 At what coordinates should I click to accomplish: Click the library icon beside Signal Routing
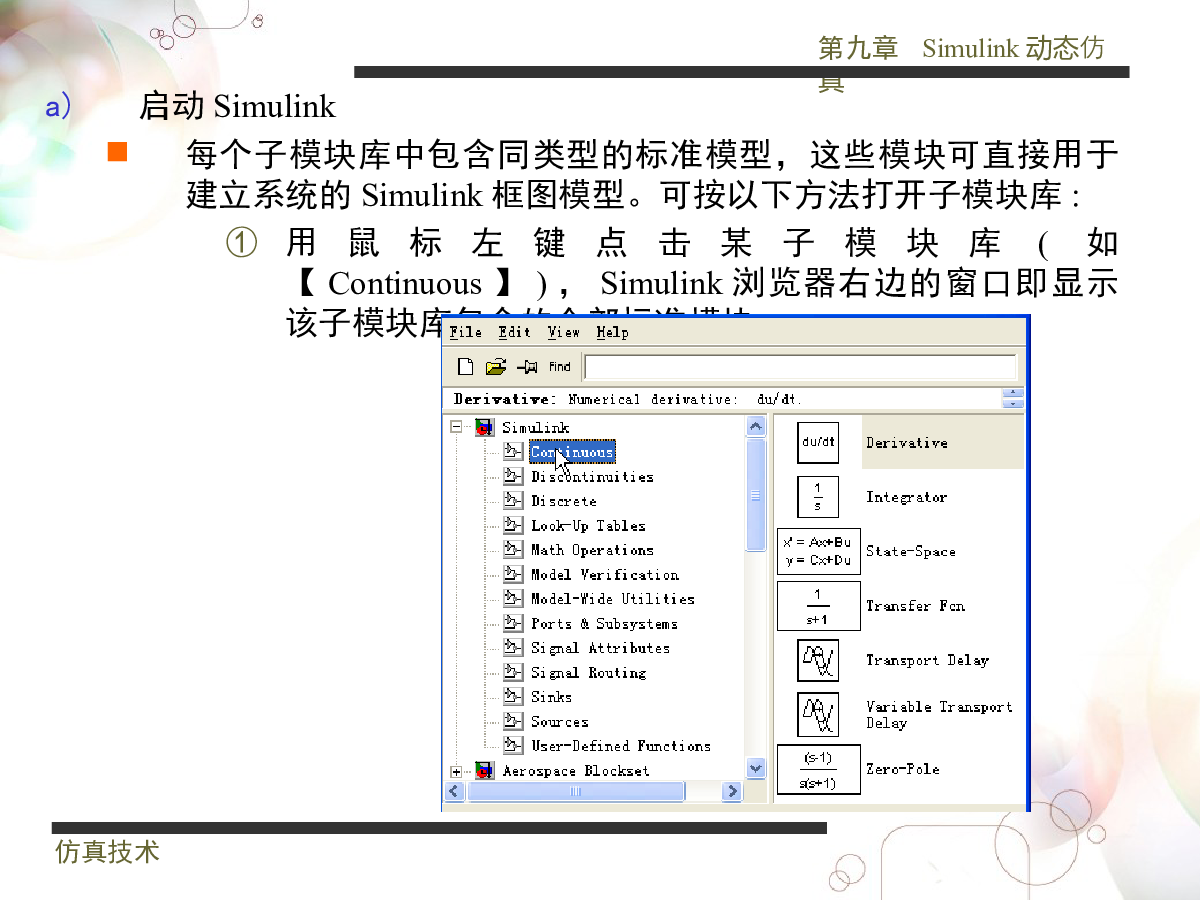[513, 673]
